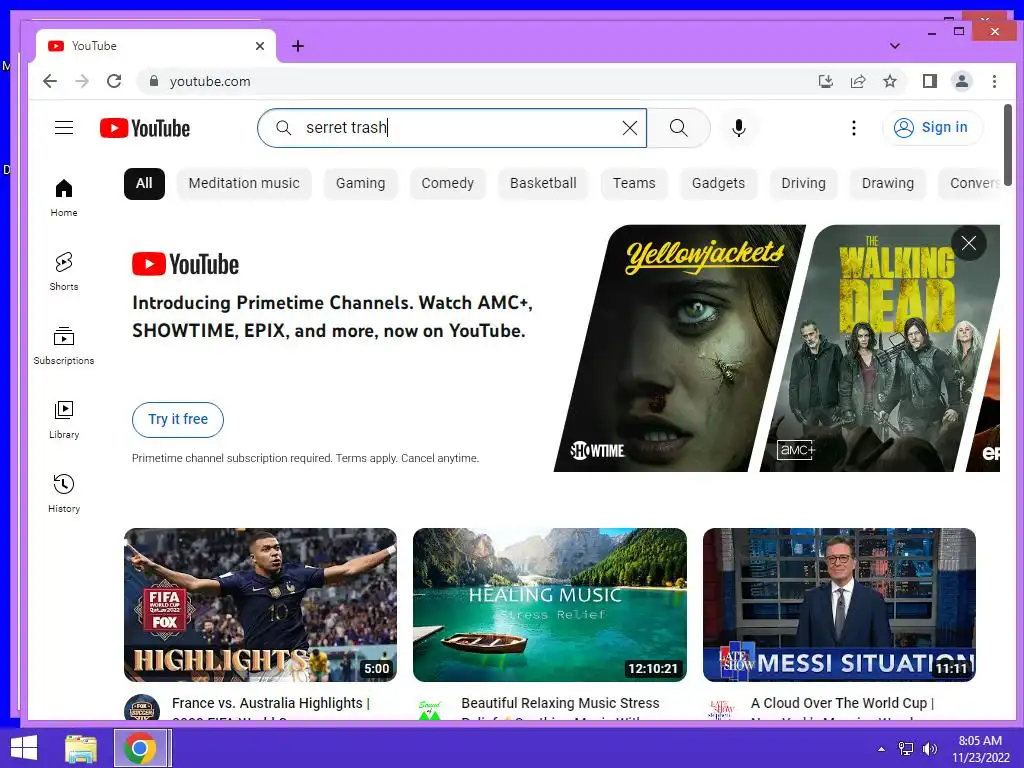Open File Explorer from the taskbar

81,748
